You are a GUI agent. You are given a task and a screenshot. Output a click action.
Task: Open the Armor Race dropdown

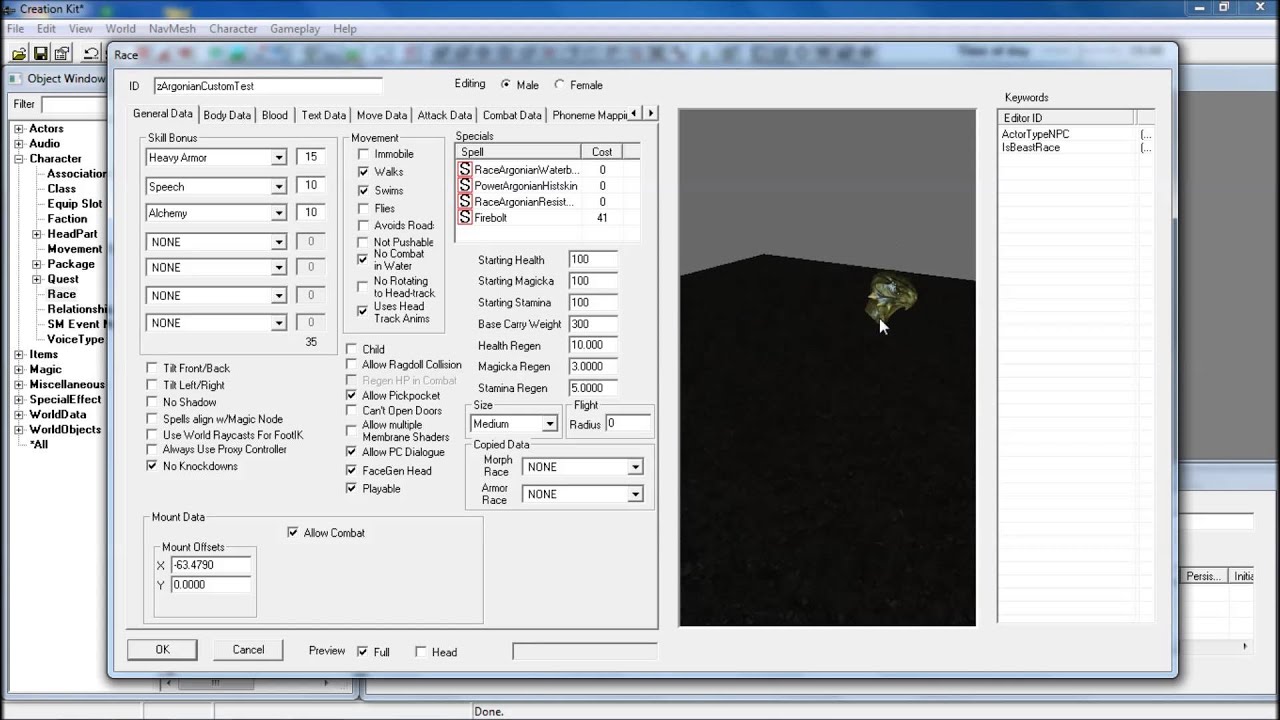(x=635, y=494)
